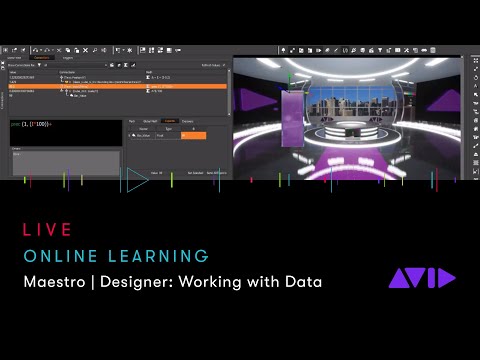Click in the black expression editor box
The width and height of the screenshot is (480, 360).
click(66, 133)
